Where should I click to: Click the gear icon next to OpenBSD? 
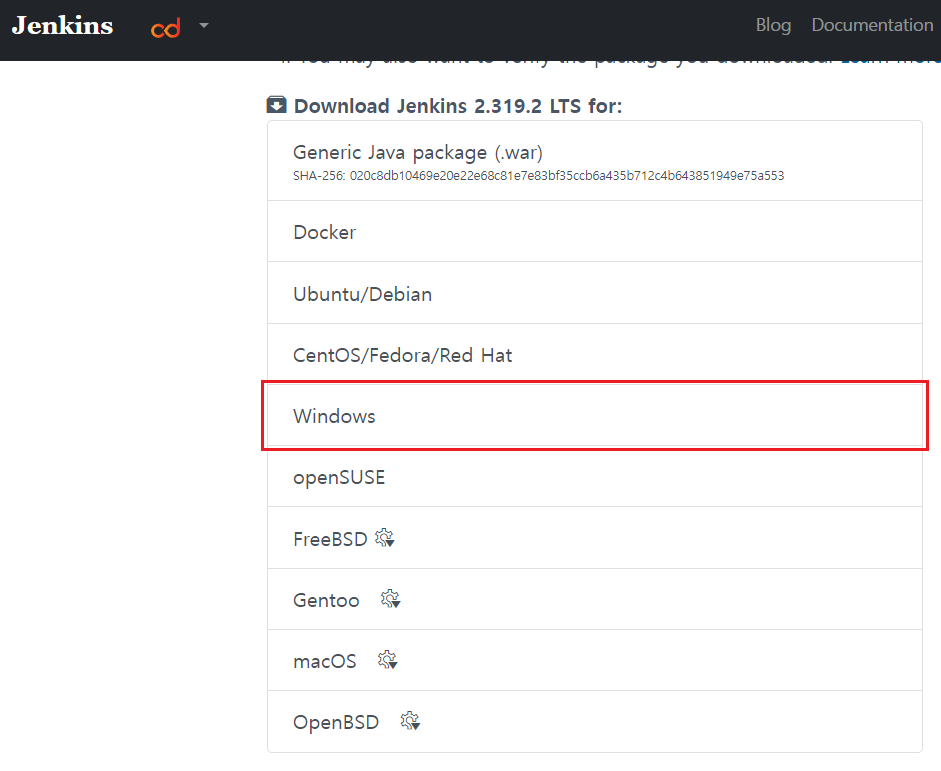tap(410, 721)
